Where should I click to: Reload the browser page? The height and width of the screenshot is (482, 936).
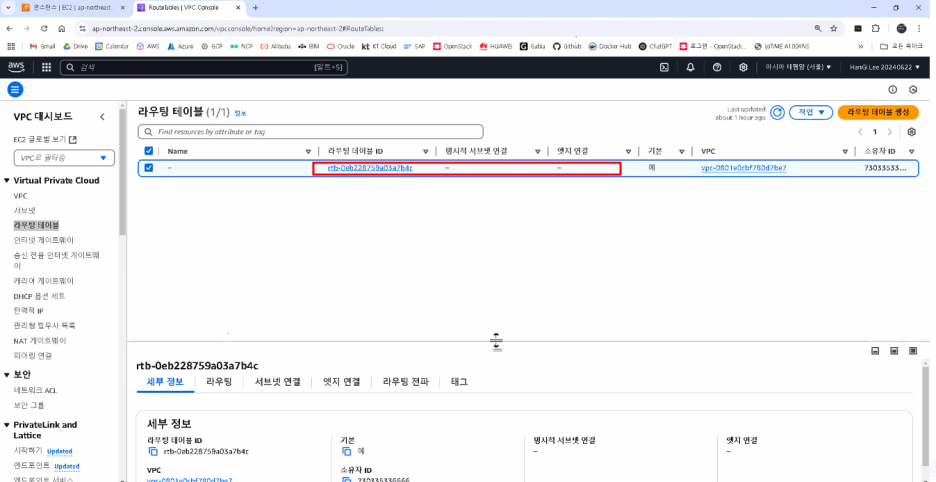(x=44, y=28)
